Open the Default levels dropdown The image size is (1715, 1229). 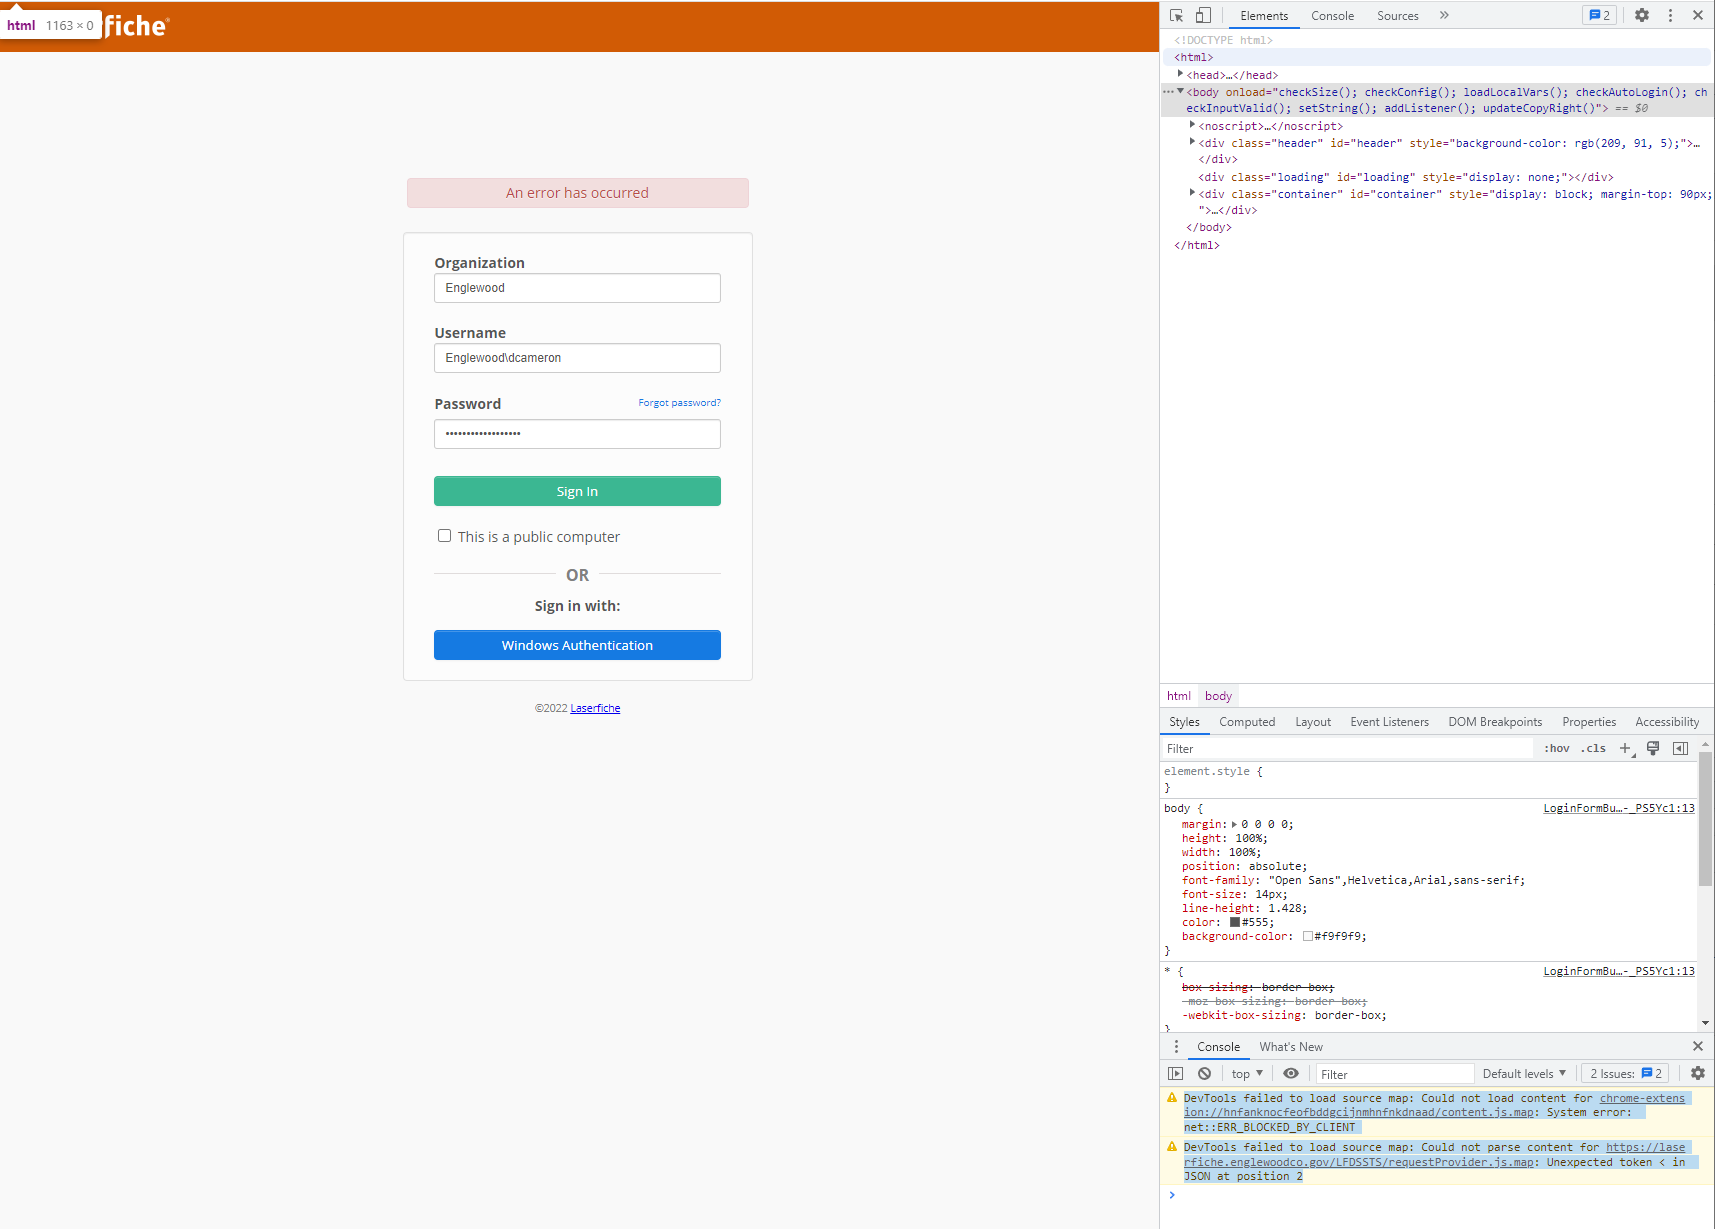coord(1524,1074)
